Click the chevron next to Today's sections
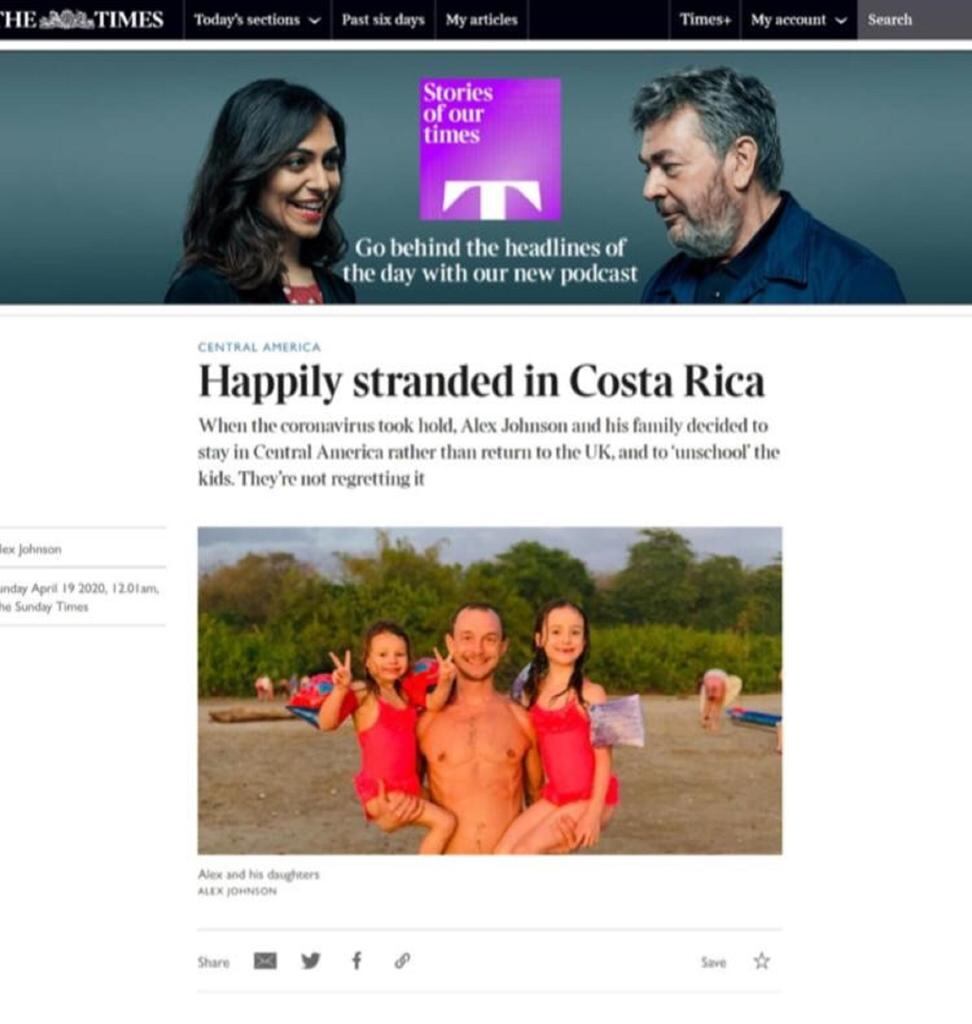The height and width of the screenshot is (1024, 972). click(314, 20)
